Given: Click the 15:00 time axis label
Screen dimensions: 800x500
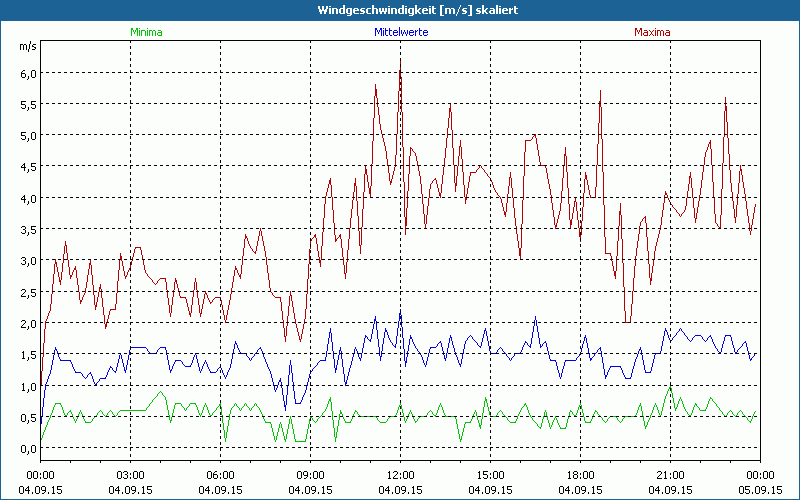Looking at the screenshot, I should 490,475.
